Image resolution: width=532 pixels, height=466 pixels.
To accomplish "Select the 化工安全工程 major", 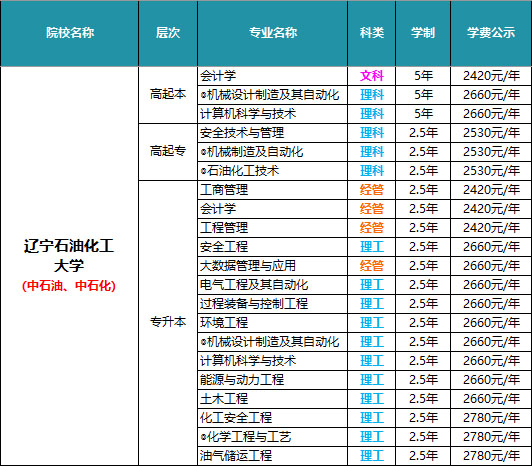I will [x=236, y=418].
